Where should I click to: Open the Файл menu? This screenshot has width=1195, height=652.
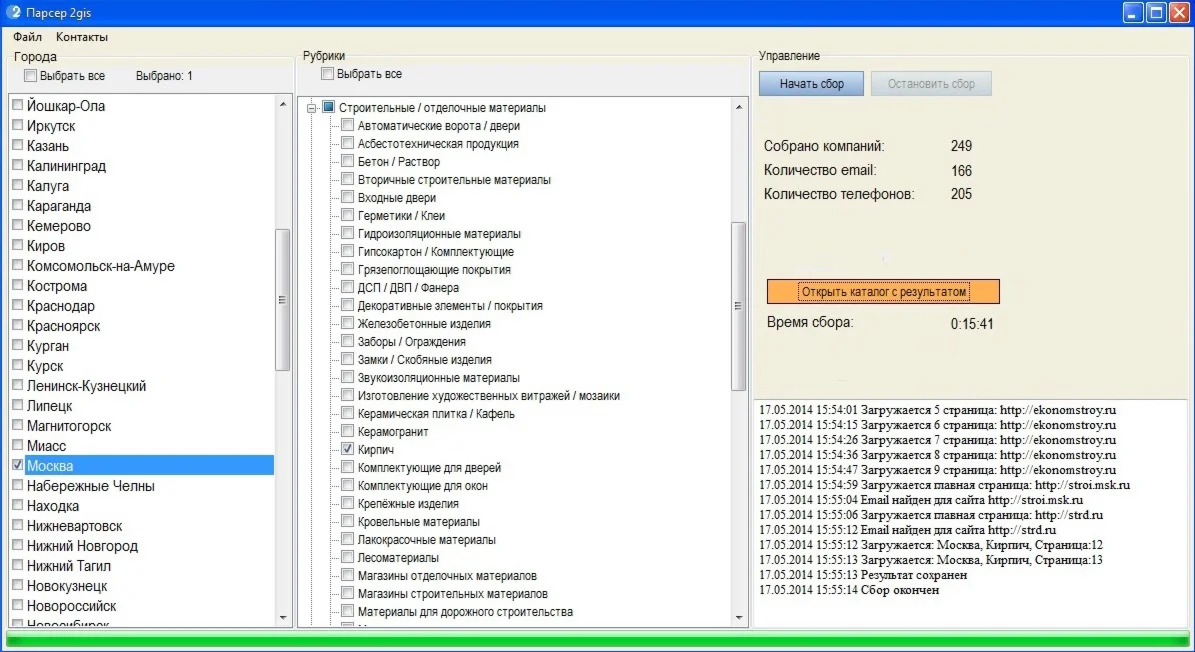click(27, 37)
